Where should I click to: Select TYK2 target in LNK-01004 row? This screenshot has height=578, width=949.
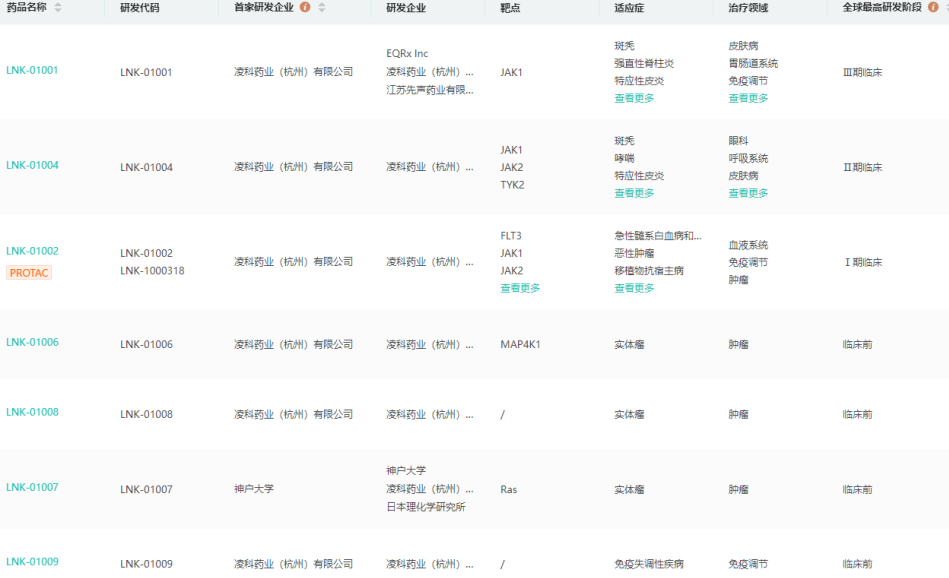512,185
